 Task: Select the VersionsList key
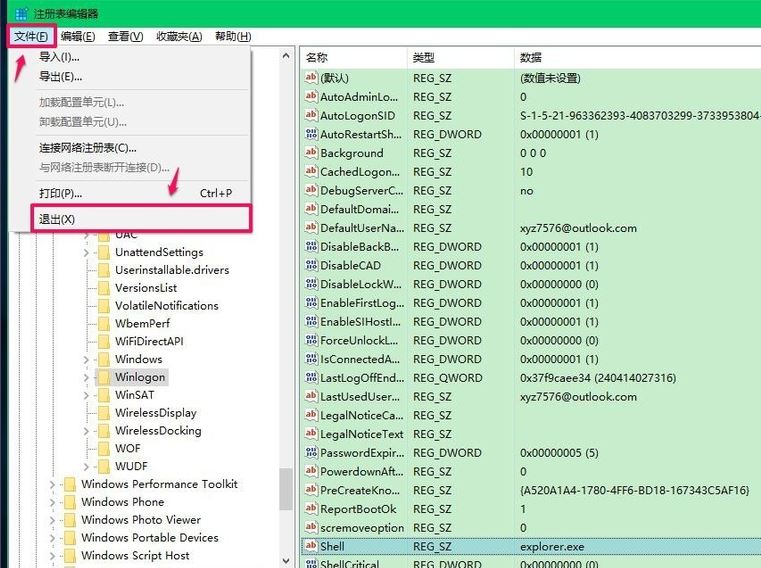click(146, 288)
